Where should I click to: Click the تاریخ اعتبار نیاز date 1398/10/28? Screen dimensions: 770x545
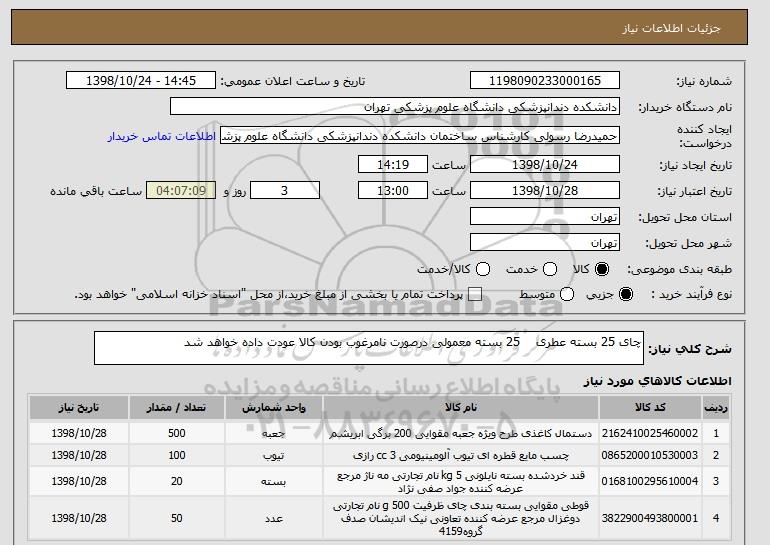coord(545,191)
